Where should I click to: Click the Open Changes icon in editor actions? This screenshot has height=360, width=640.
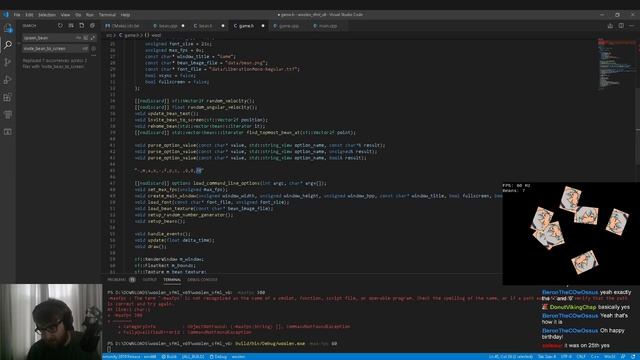pos(610,26)
